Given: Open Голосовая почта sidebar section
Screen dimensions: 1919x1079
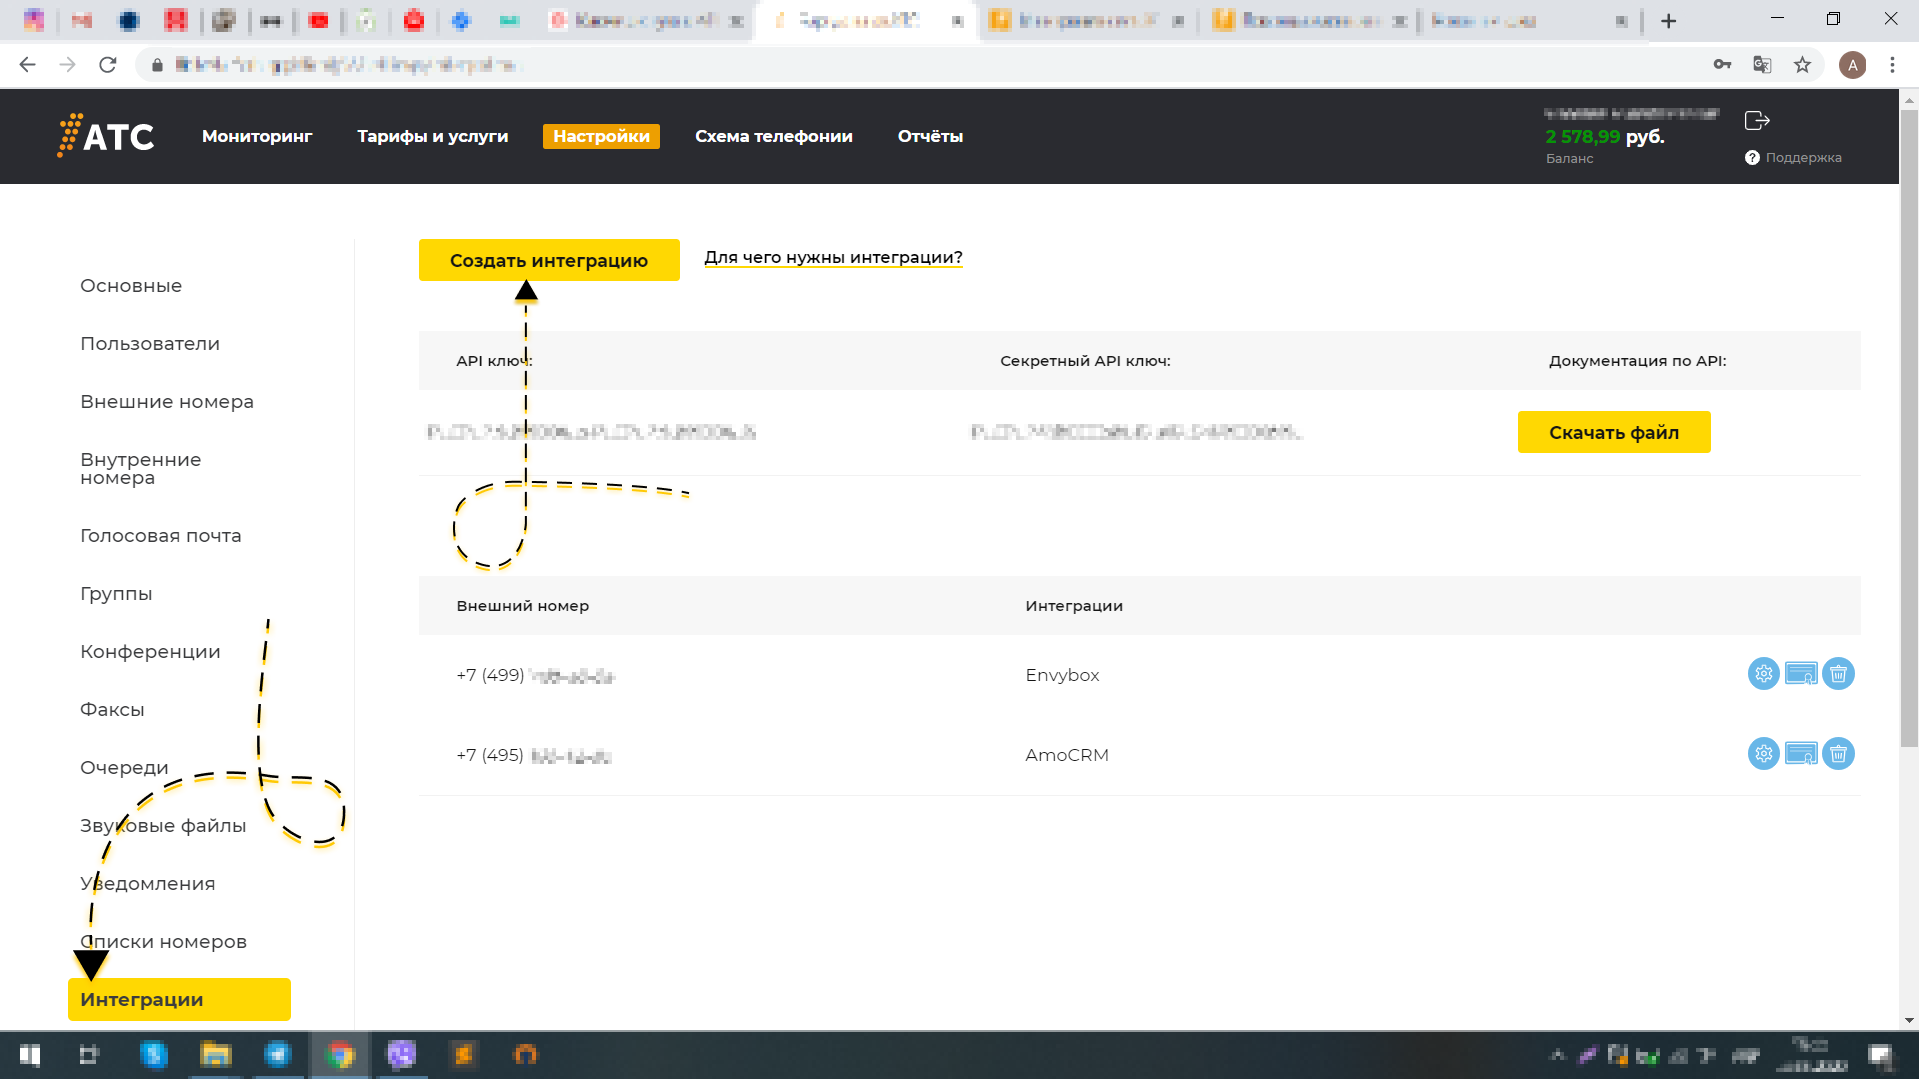Looking at the screenshot, I should (161, 536).
